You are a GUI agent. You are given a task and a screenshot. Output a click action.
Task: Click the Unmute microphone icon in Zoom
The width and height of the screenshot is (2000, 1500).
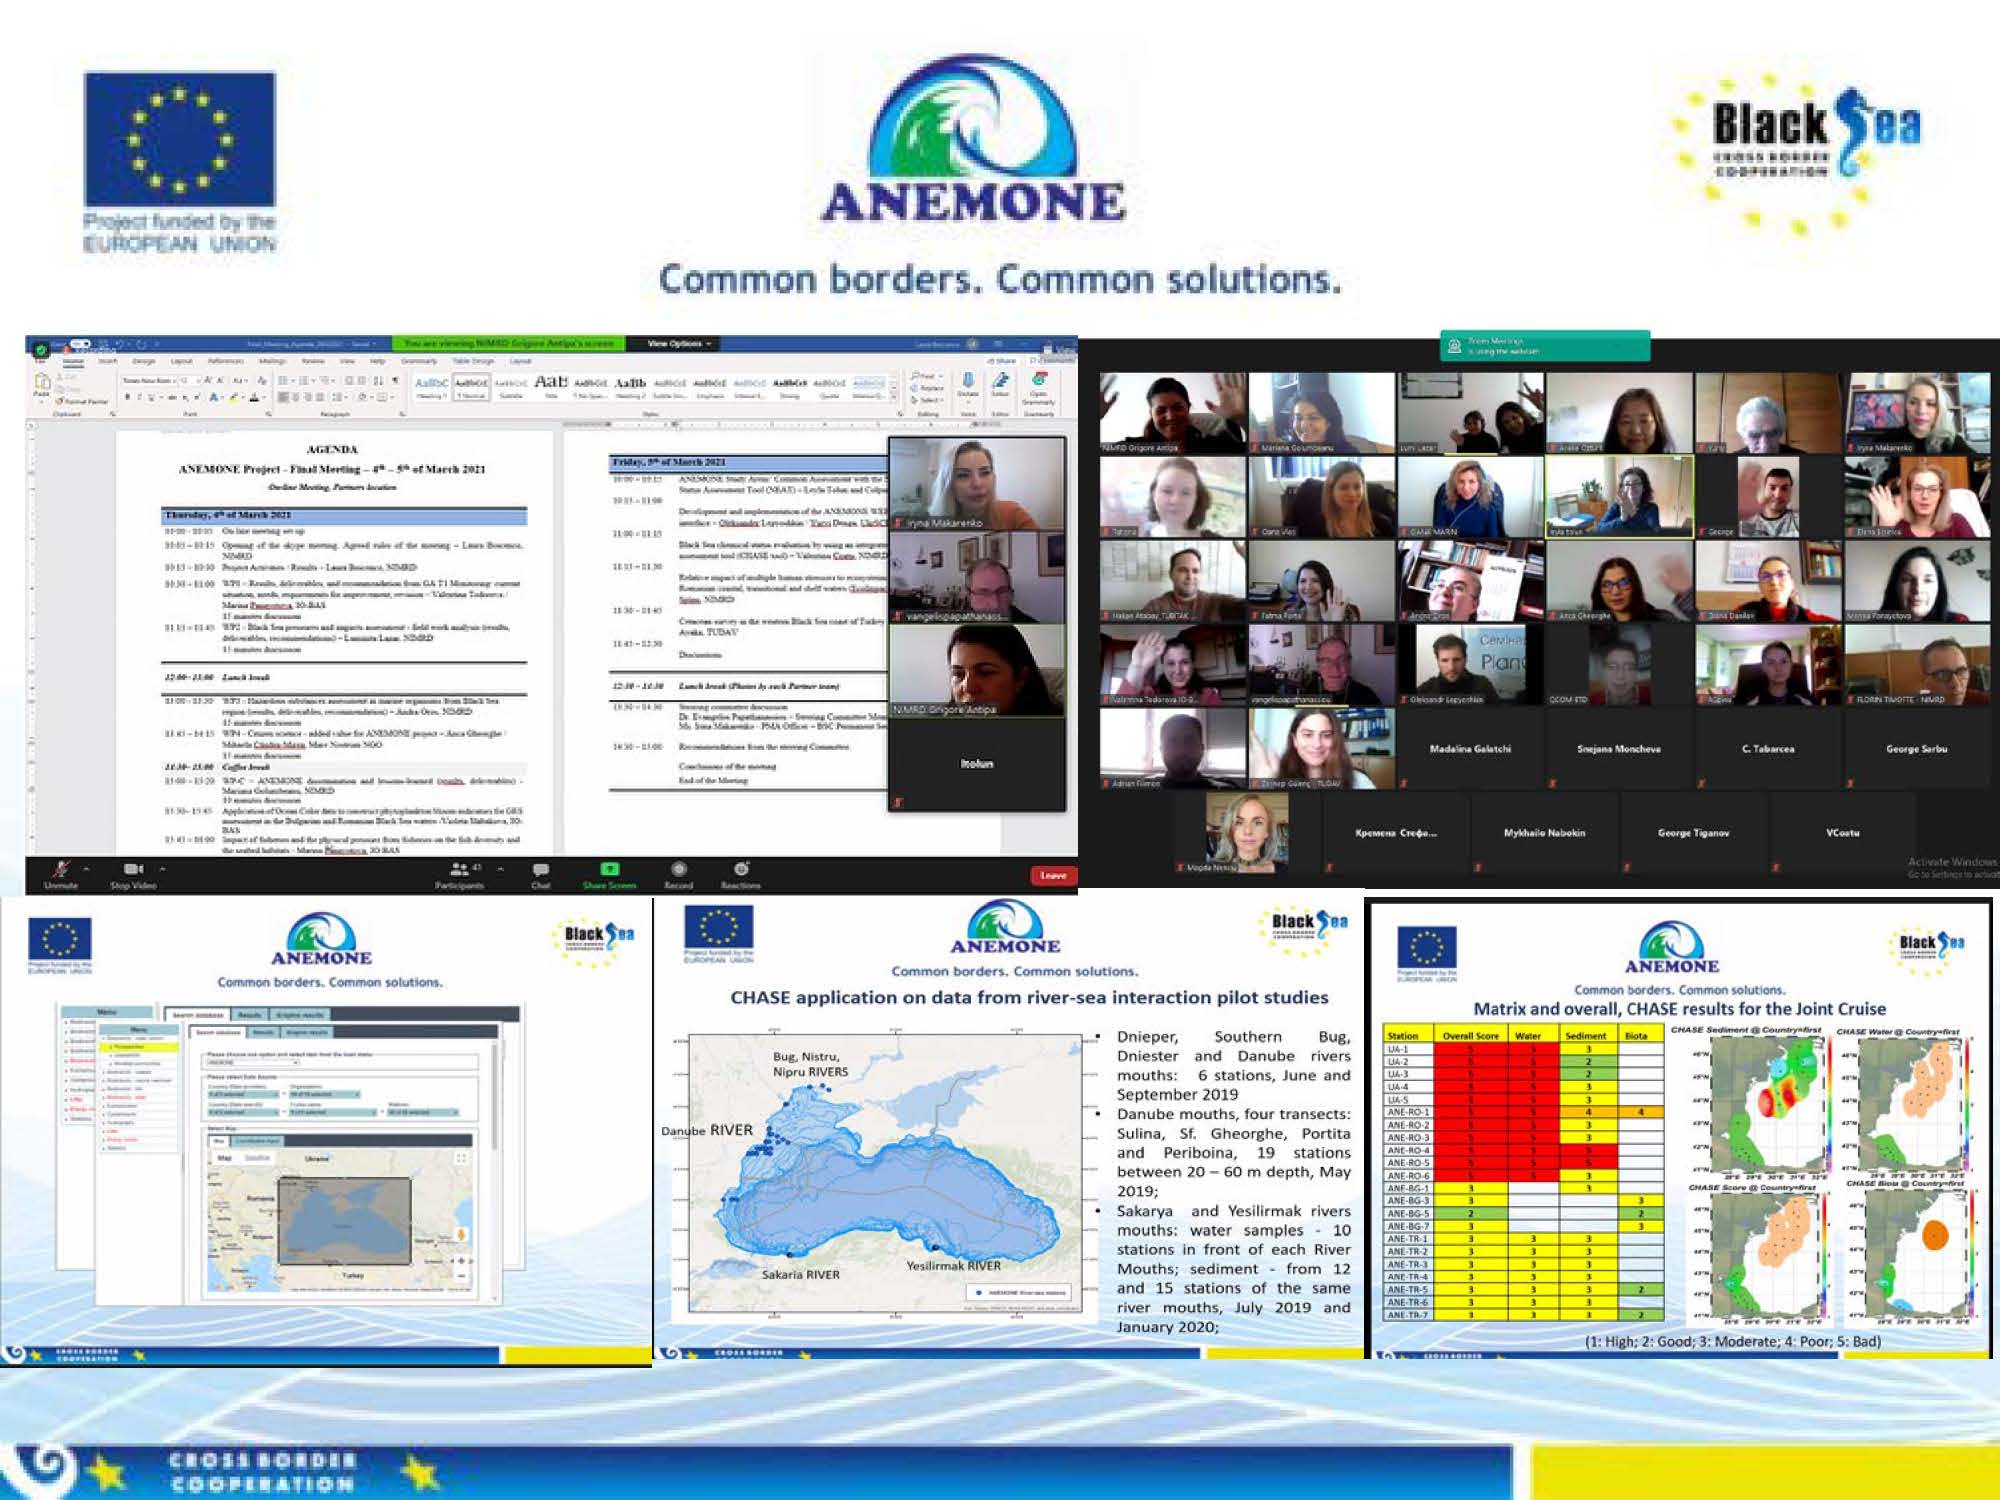(61, 869)
